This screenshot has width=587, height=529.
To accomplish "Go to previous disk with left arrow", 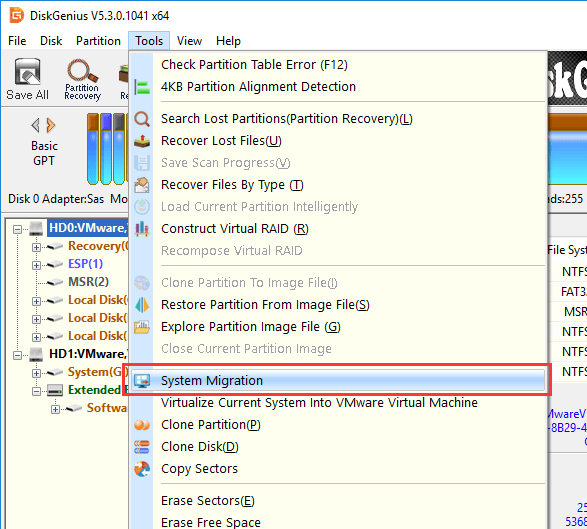I will tap(36, 125).
